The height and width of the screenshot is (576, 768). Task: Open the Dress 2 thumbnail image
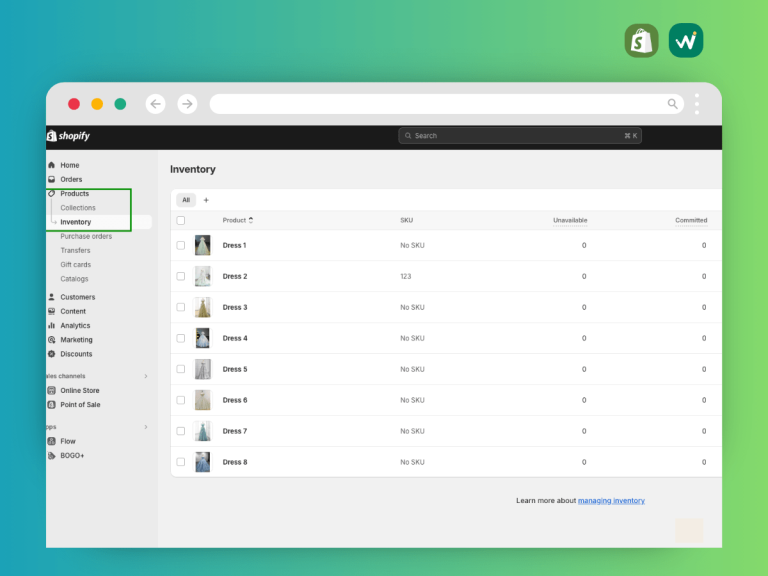[203, 276]
